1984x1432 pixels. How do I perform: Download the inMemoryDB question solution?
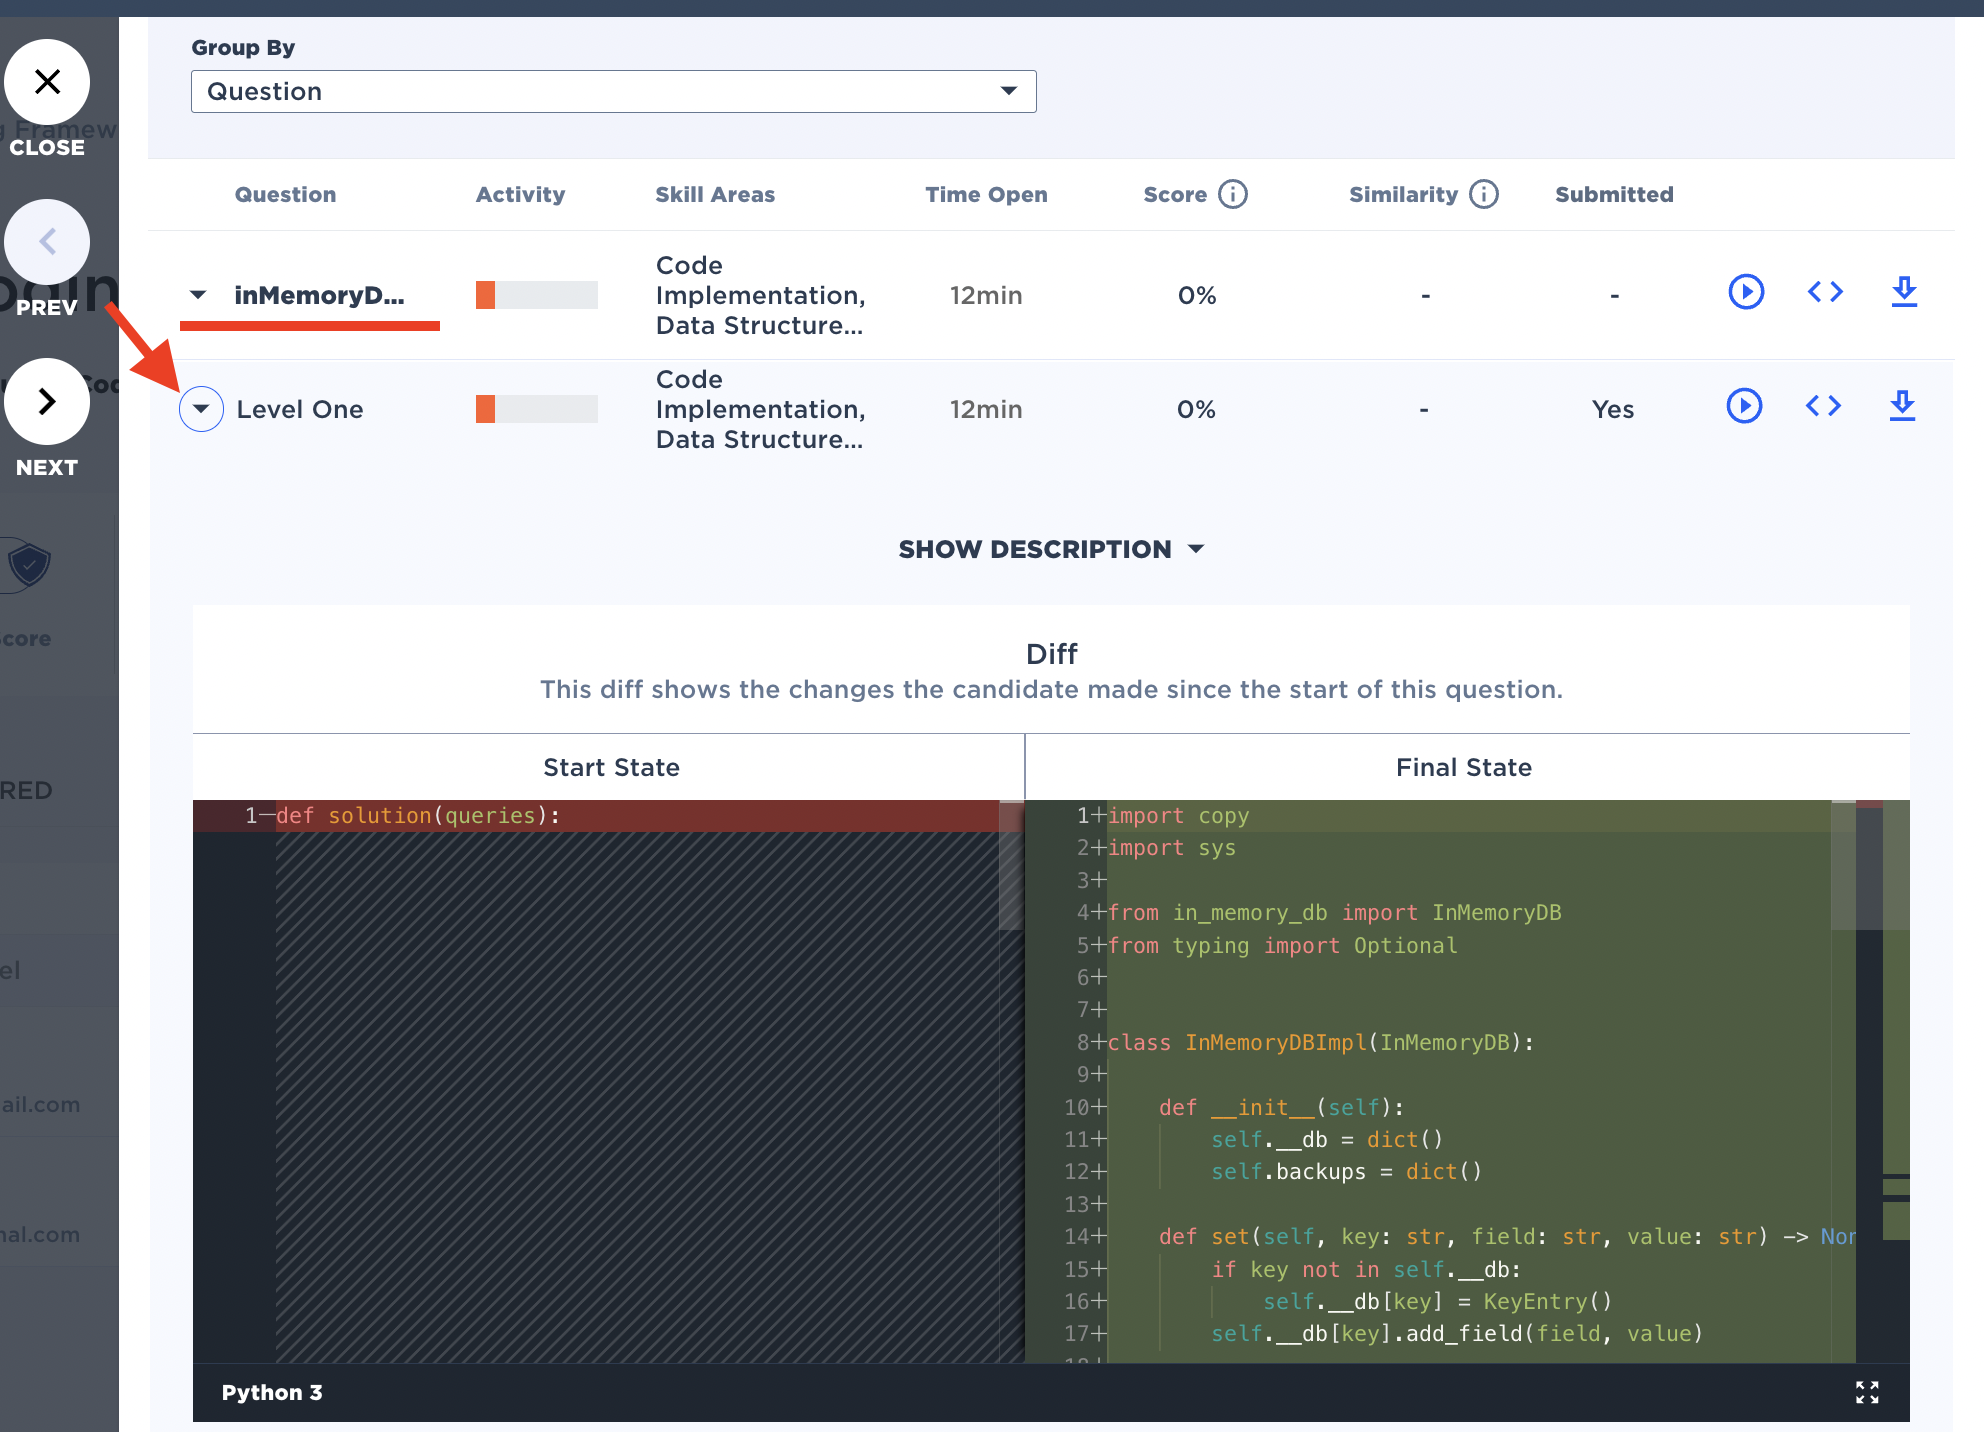(x=1904, y=292)
